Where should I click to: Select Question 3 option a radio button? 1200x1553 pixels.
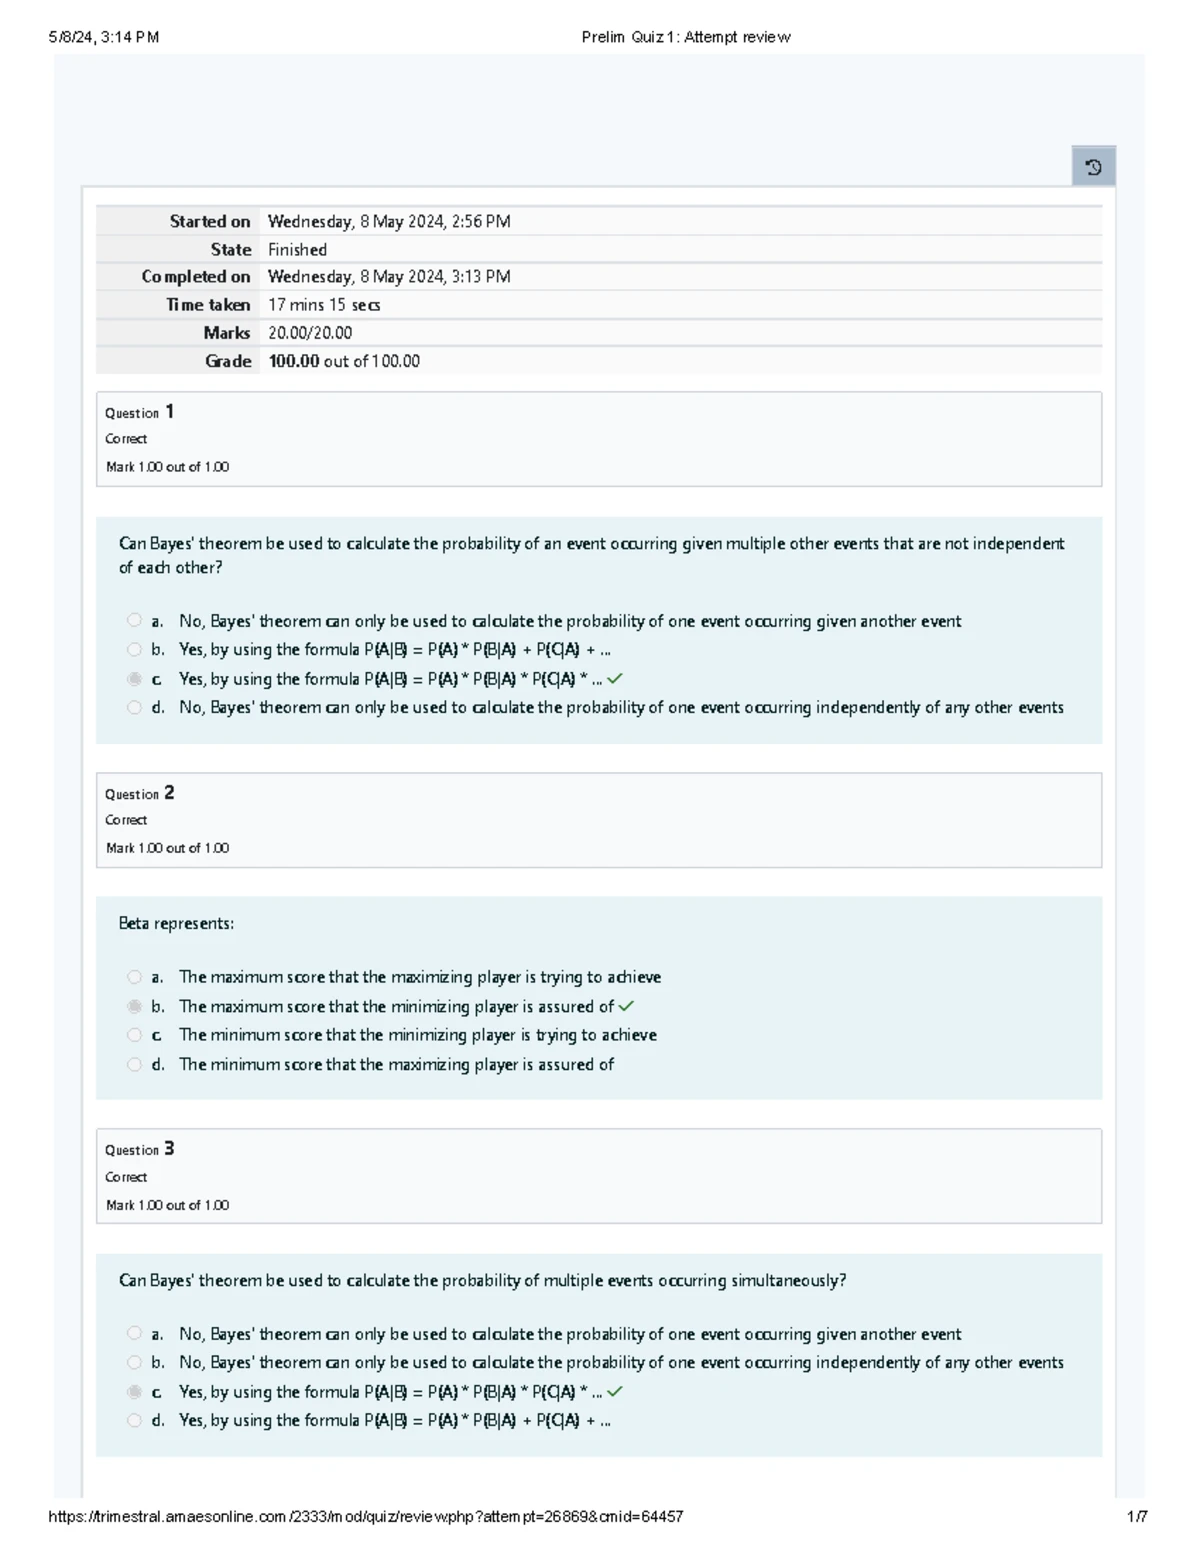[x=134, y=1334]
